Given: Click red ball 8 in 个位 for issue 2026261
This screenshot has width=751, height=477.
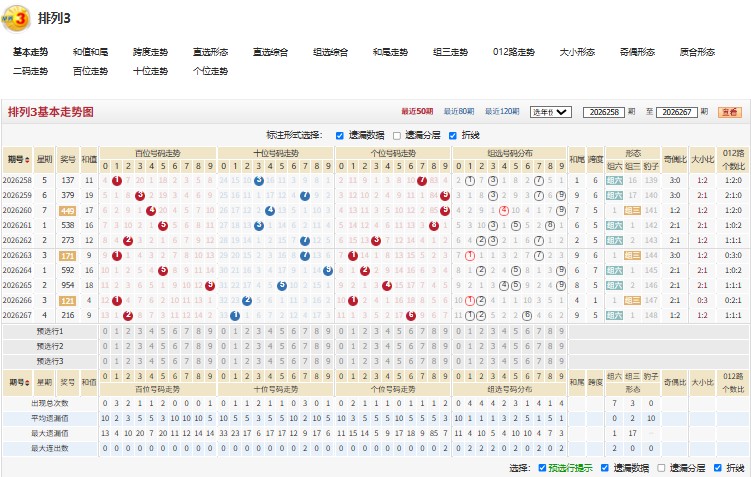Looking at the screenshot, I should (x=433, y=226).
